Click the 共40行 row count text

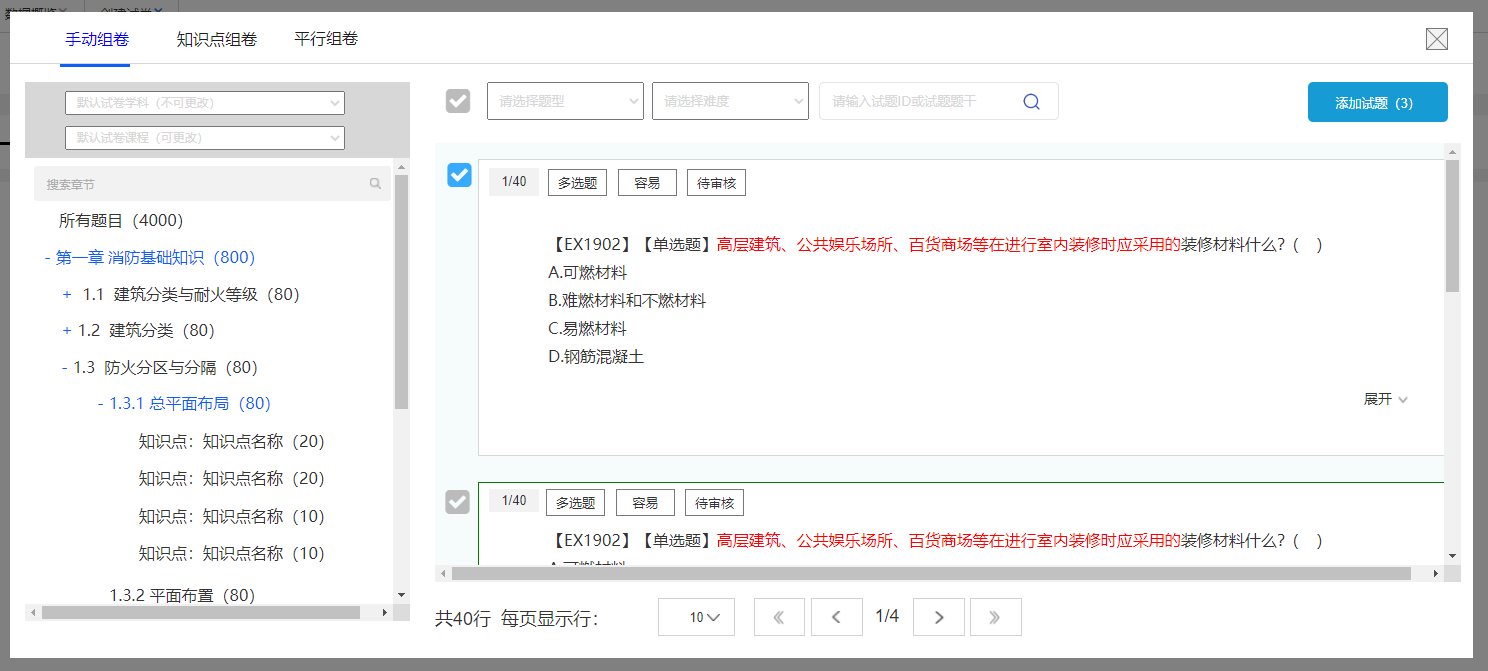pos(463,618)
